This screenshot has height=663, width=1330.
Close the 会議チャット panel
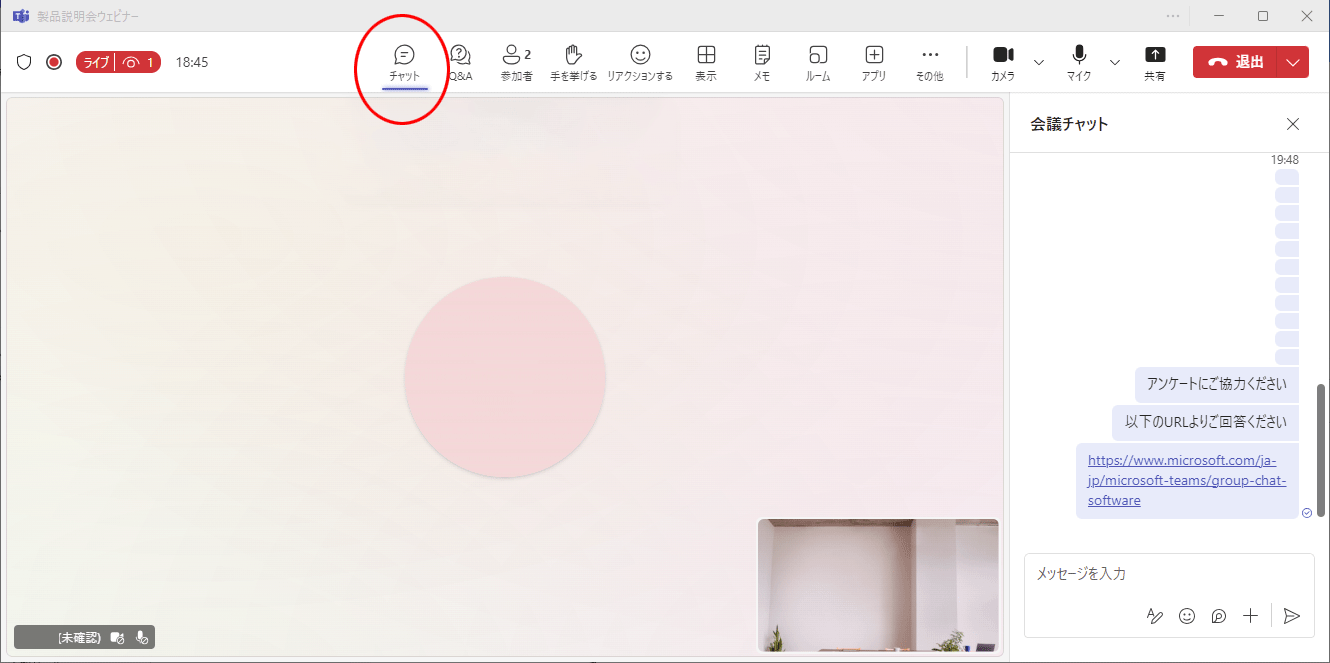coord(1293,124)
